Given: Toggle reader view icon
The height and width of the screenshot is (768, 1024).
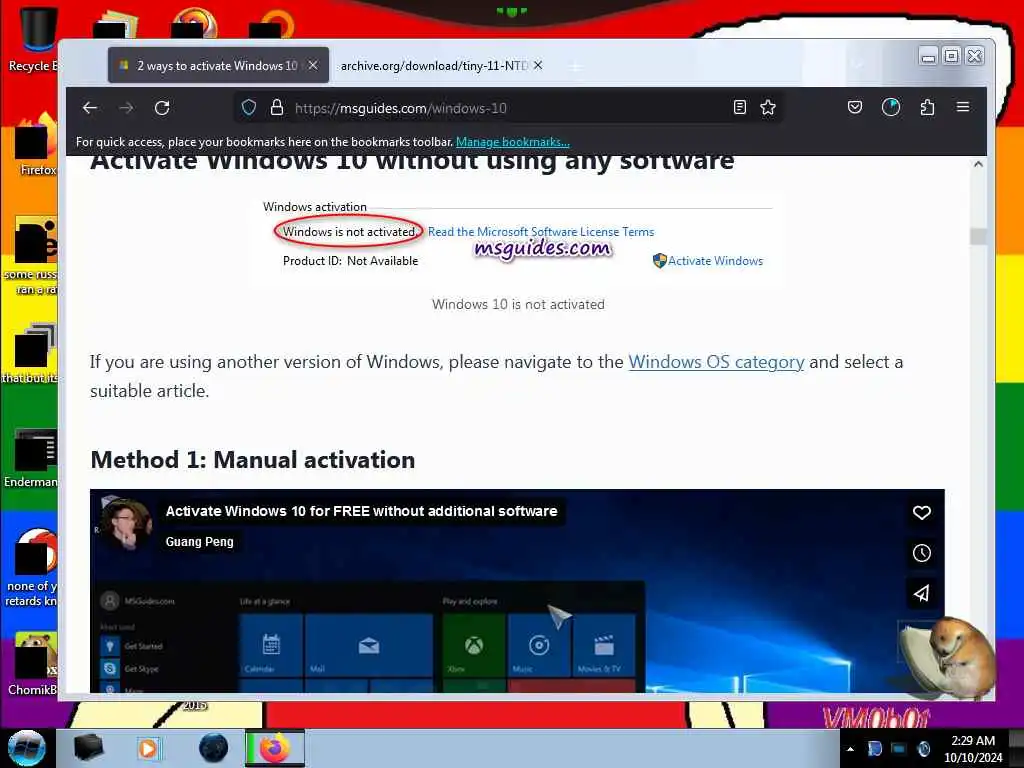Looking at the screenshot, I should point(739,108).
